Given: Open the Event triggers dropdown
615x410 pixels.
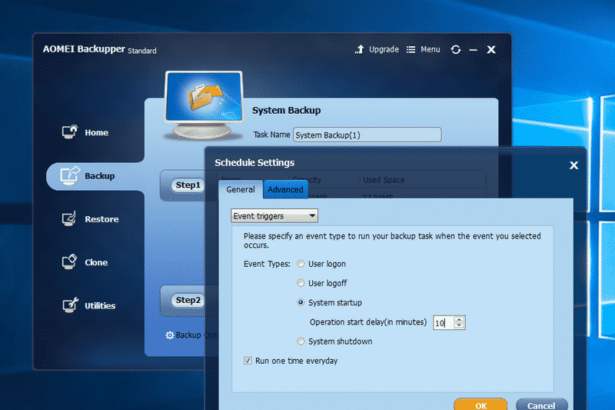Looking at the screenshot, I should tap(274, 216).
